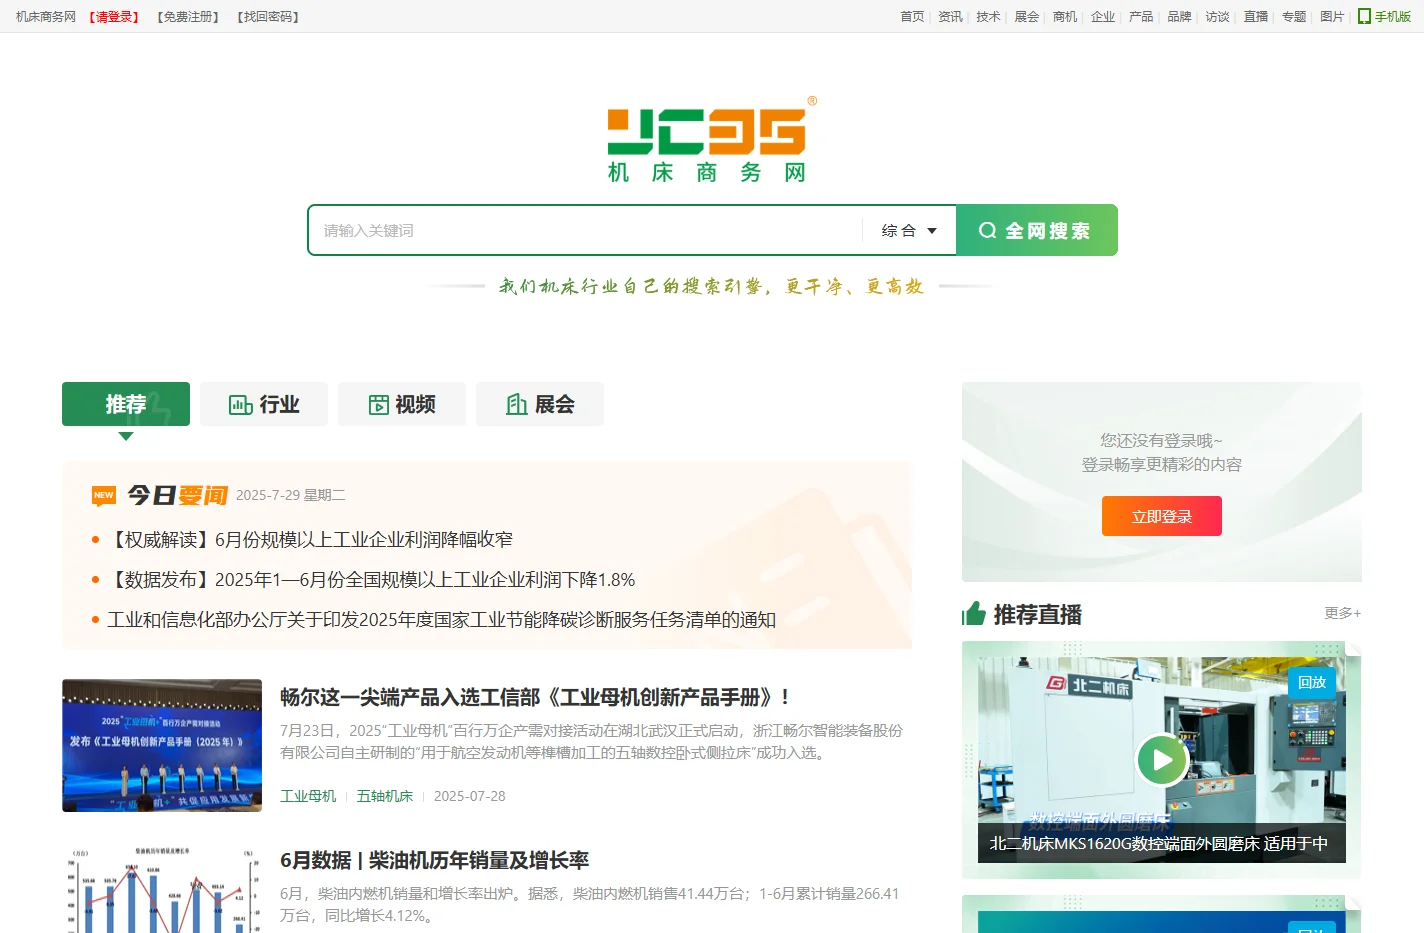Image resolution: width=1424 pixels, height=933 pixels.
Task: Select the 推荐 tab
Action: 126,404
